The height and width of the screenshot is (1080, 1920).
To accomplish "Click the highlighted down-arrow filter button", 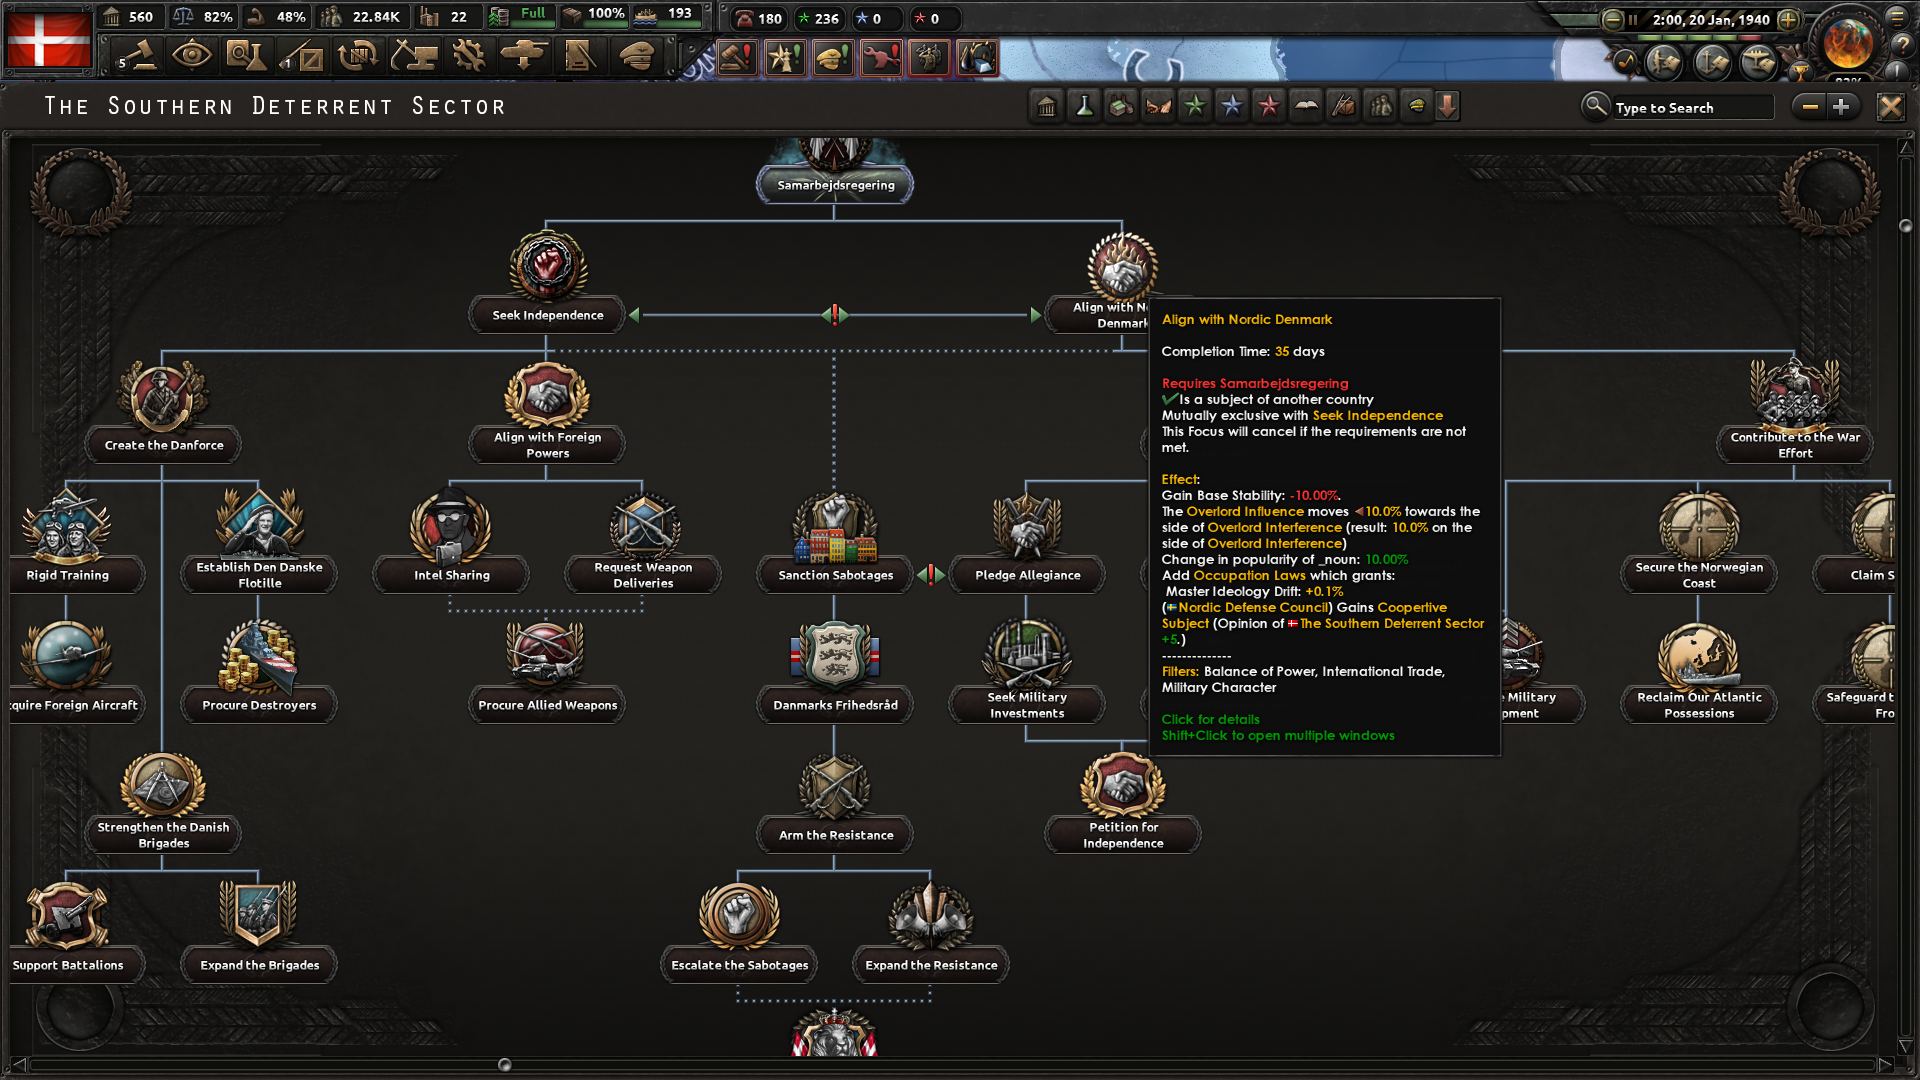I will point(1449,106).
